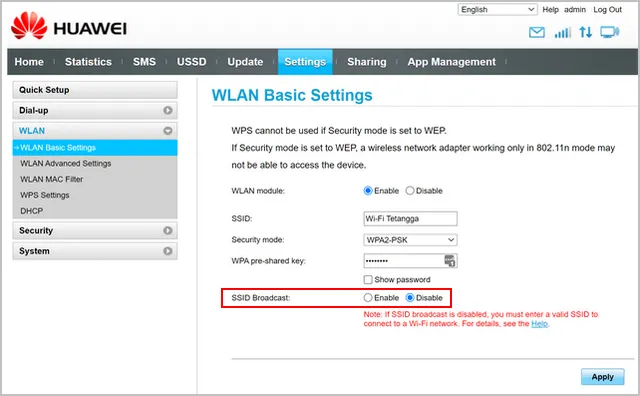
Task: Open the SMS tab
Action: [144, 62]
